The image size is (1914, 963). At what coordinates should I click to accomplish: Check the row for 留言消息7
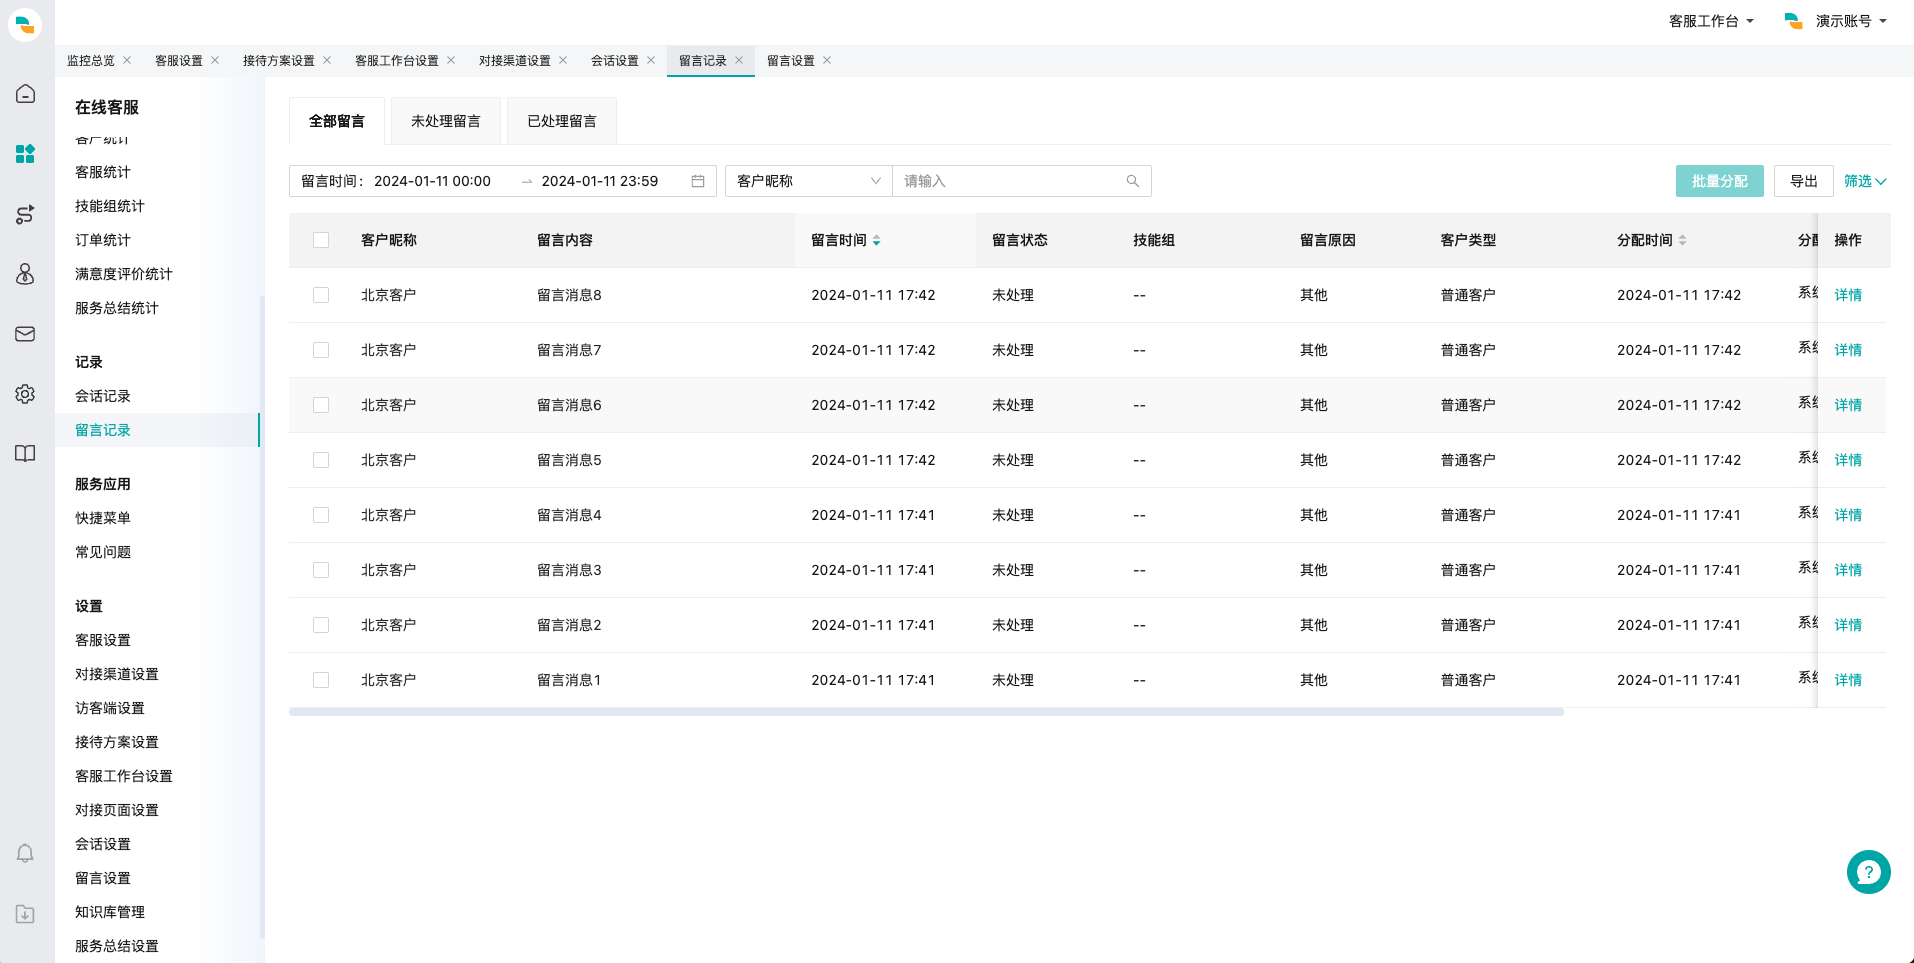[x=321, y=350]
